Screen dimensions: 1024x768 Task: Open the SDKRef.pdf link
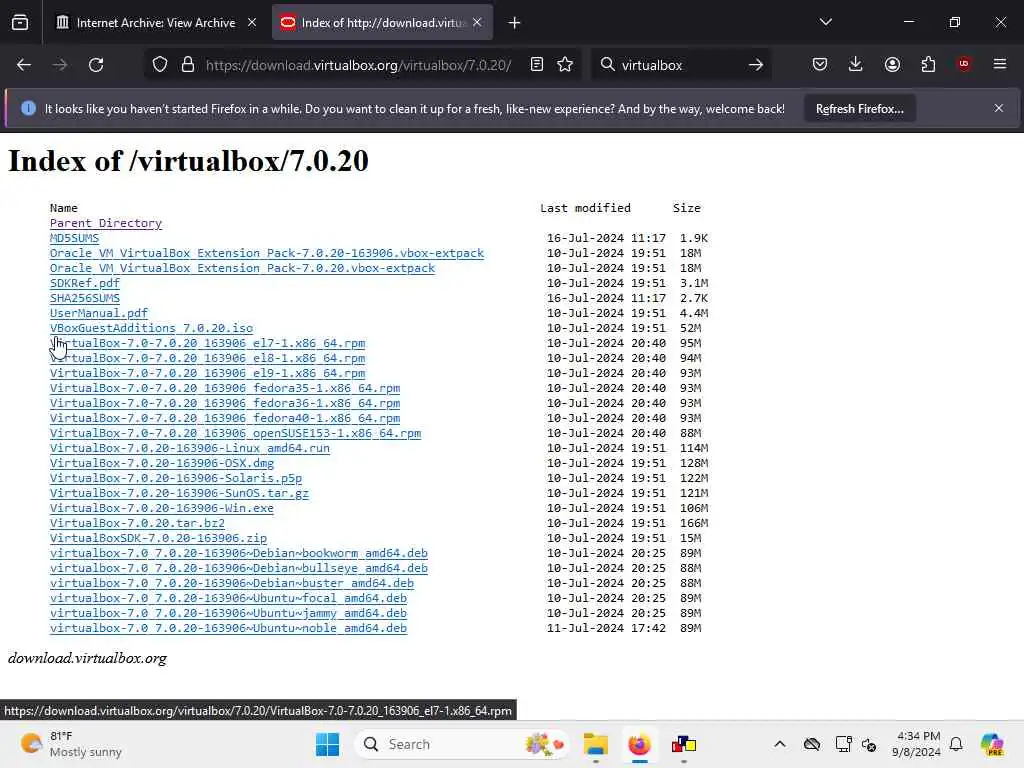(x=85, y=283)
